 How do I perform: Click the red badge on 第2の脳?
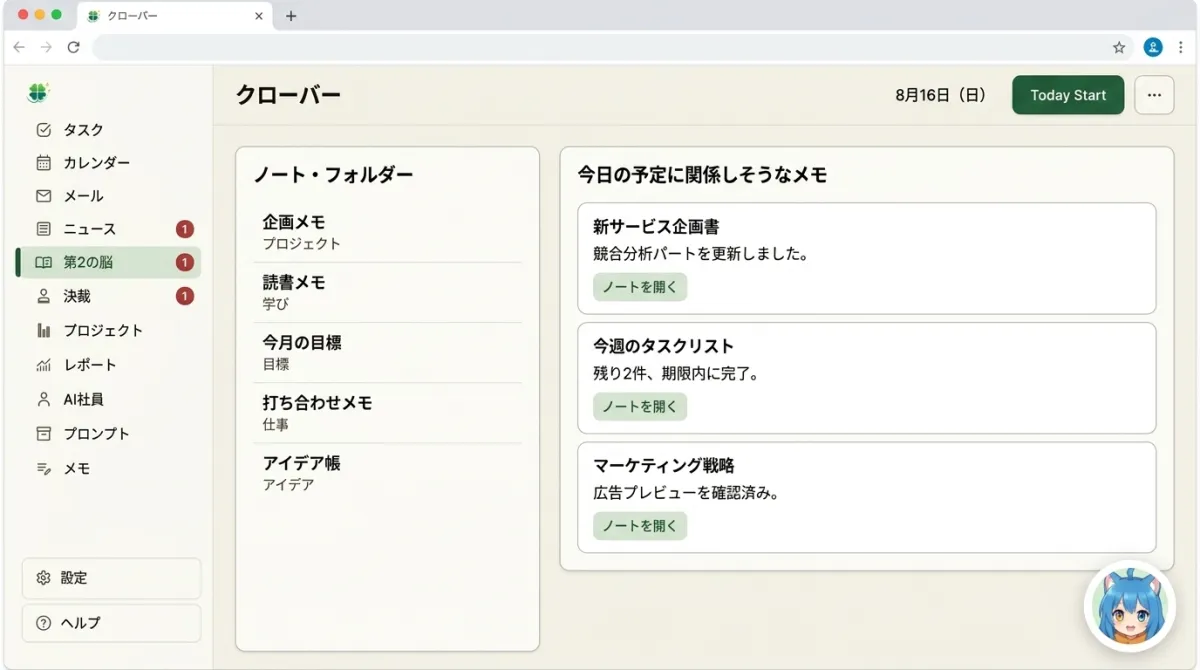[x=184, y=263]
